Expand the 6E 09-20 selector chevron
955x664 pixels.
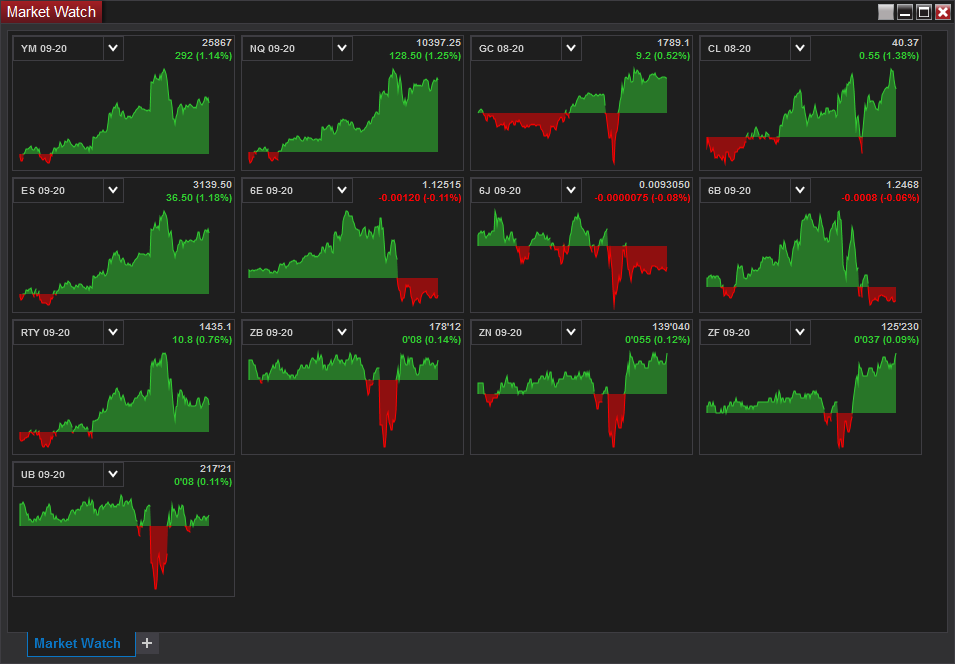pos(342,190)
